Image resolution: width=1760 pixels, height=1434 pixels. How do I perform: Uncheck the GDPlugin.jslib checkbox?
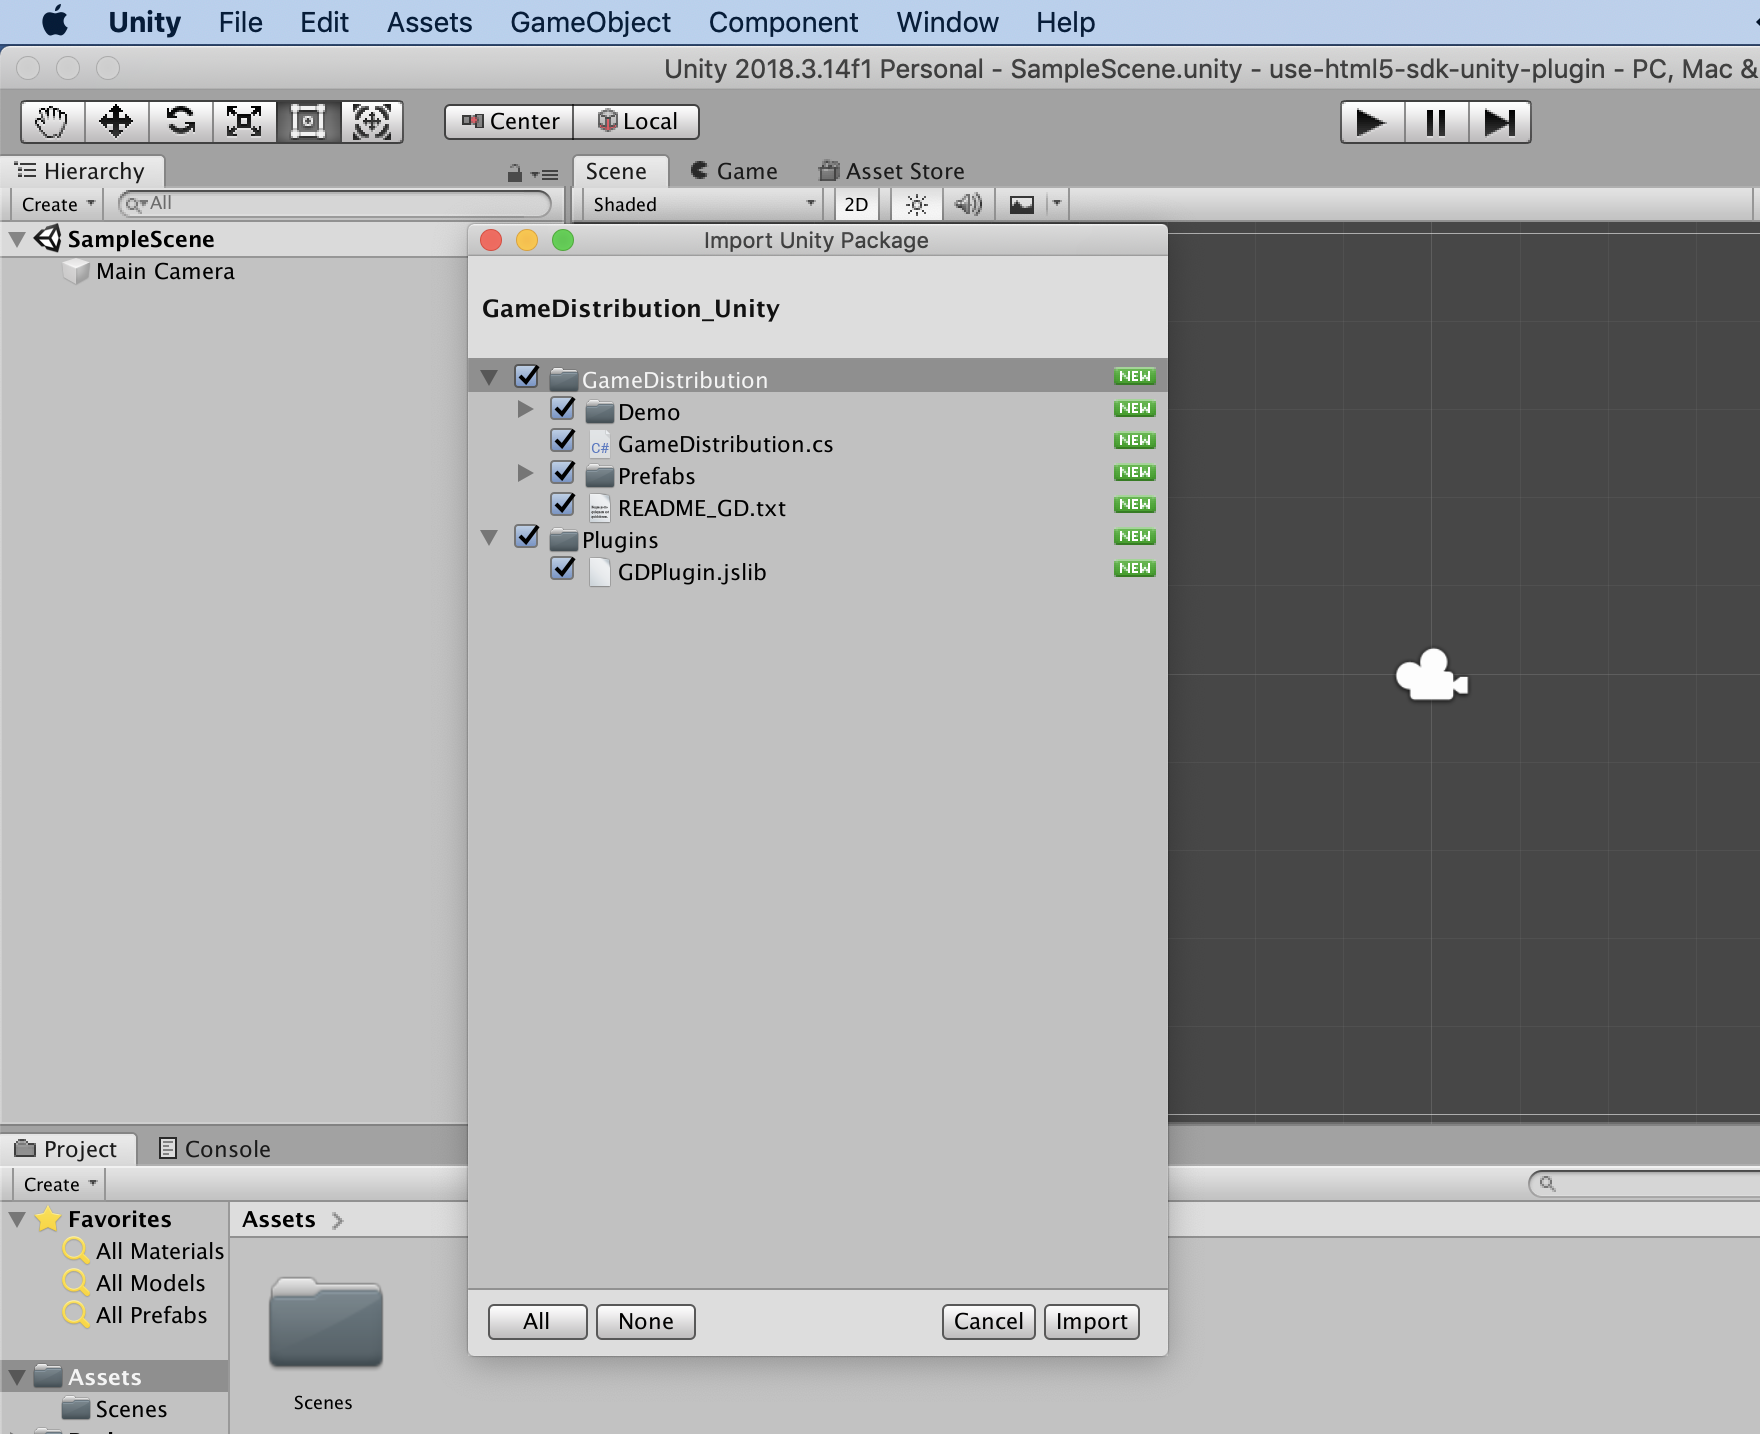pos(563,569)
